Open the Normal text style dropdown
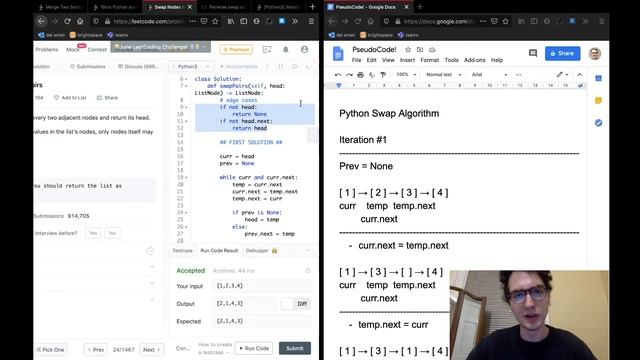This screenshot has height=360, width=640. [443, 75]
